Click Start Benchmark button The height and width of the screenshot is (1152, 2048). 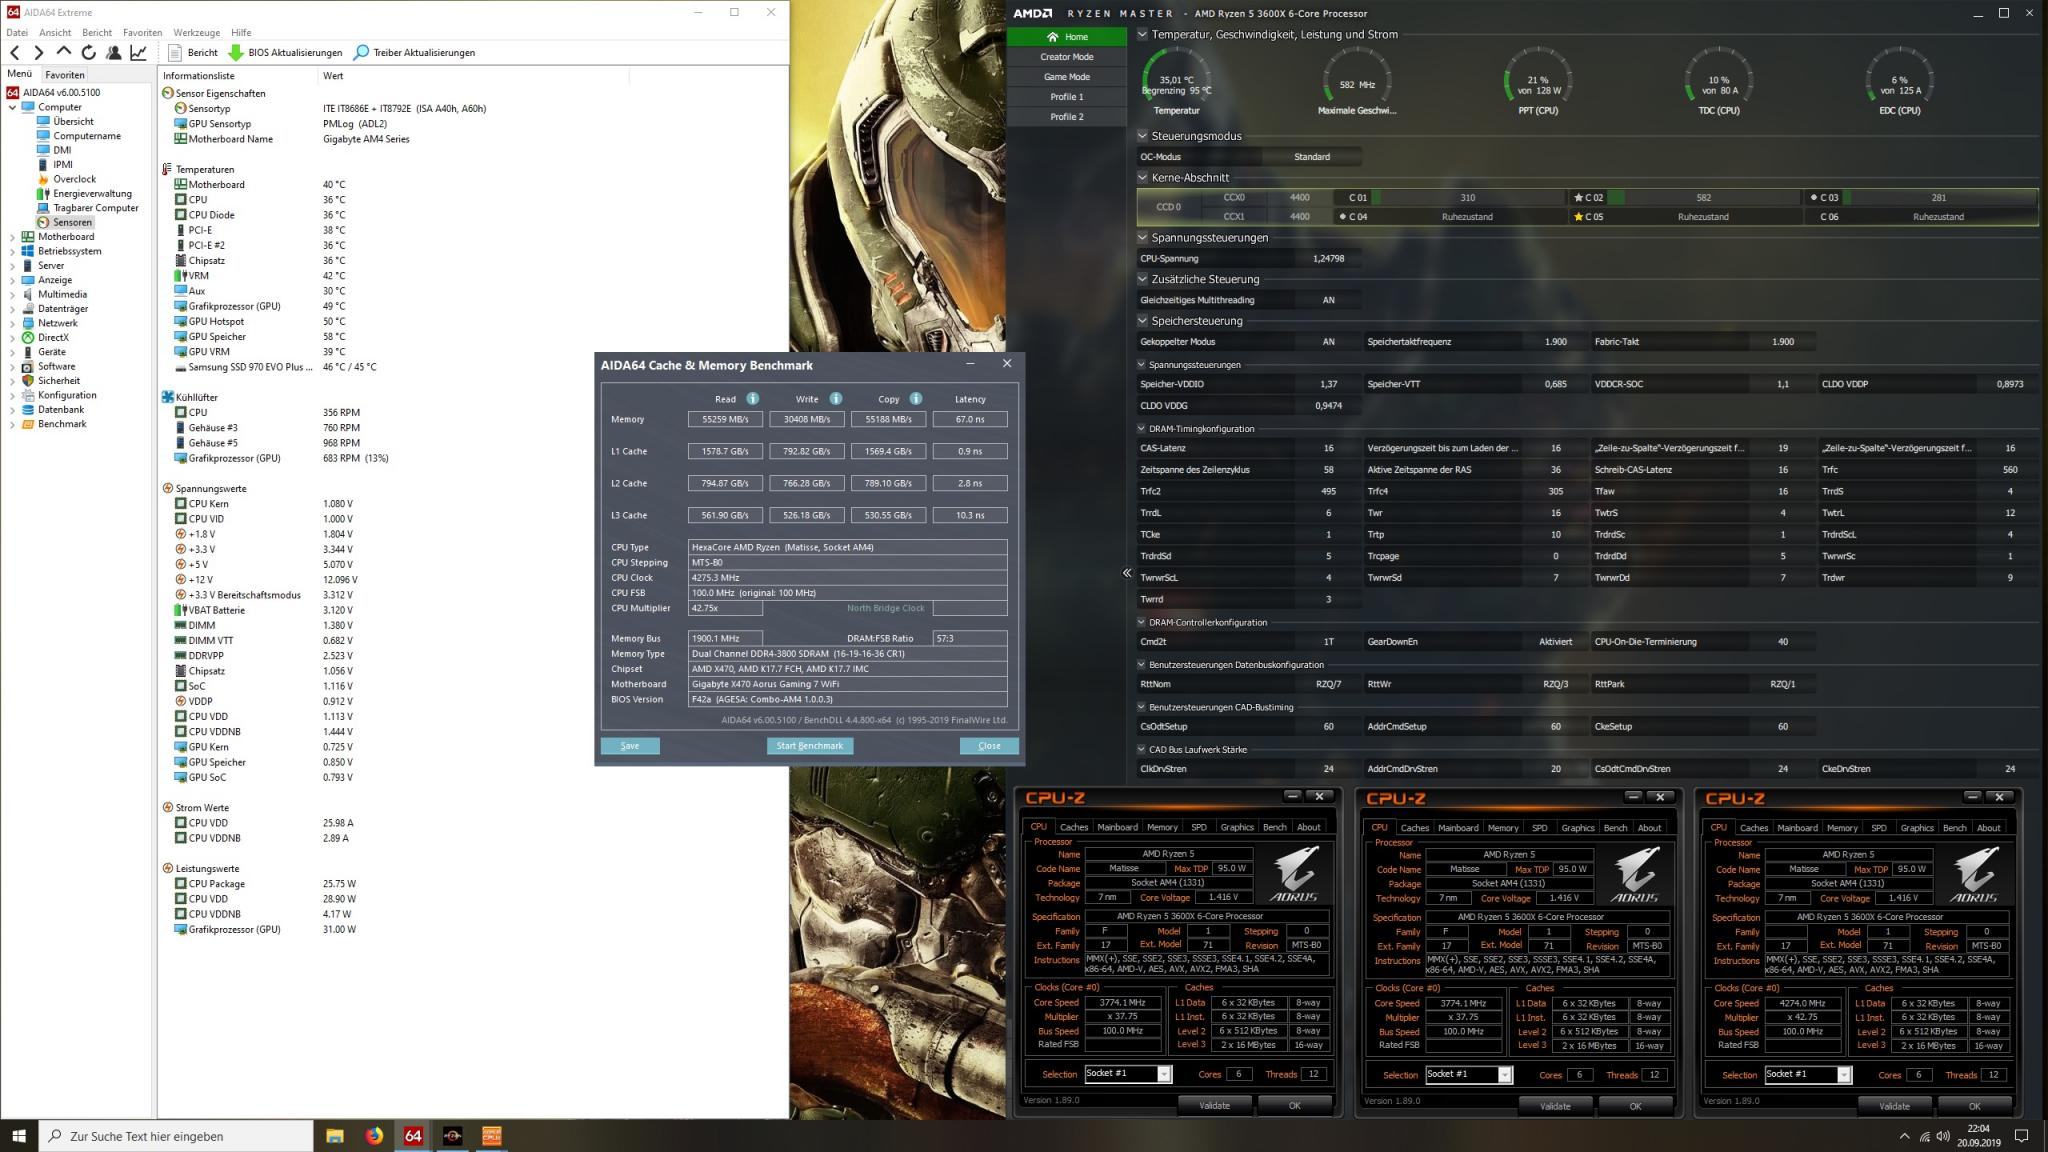tap(810, 746)
